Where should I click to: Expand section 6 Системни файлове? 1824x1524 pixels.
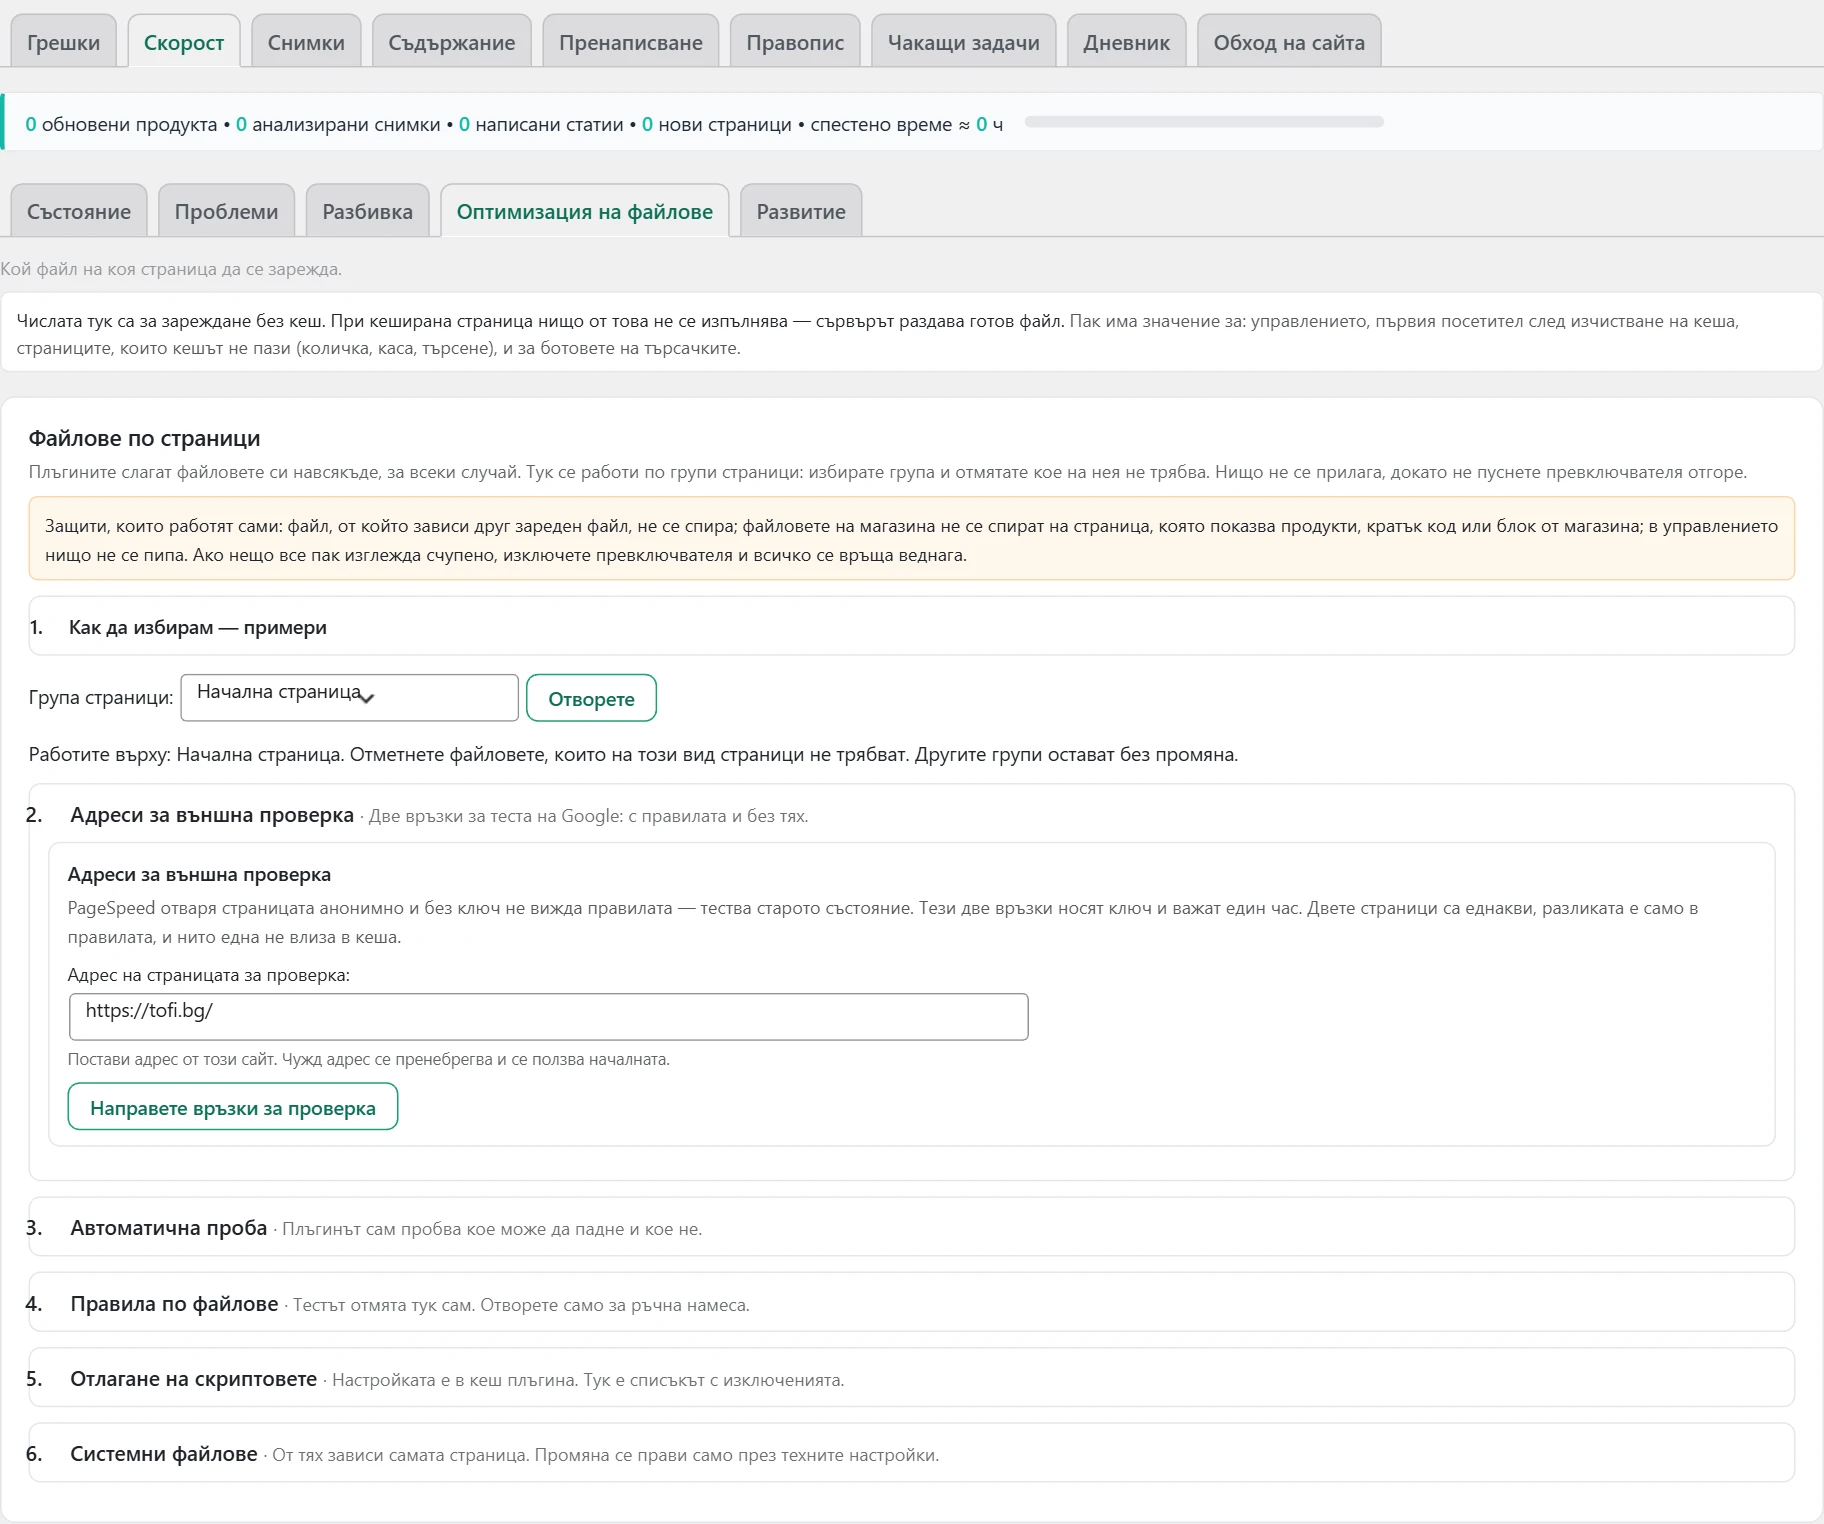point(911,1453)
